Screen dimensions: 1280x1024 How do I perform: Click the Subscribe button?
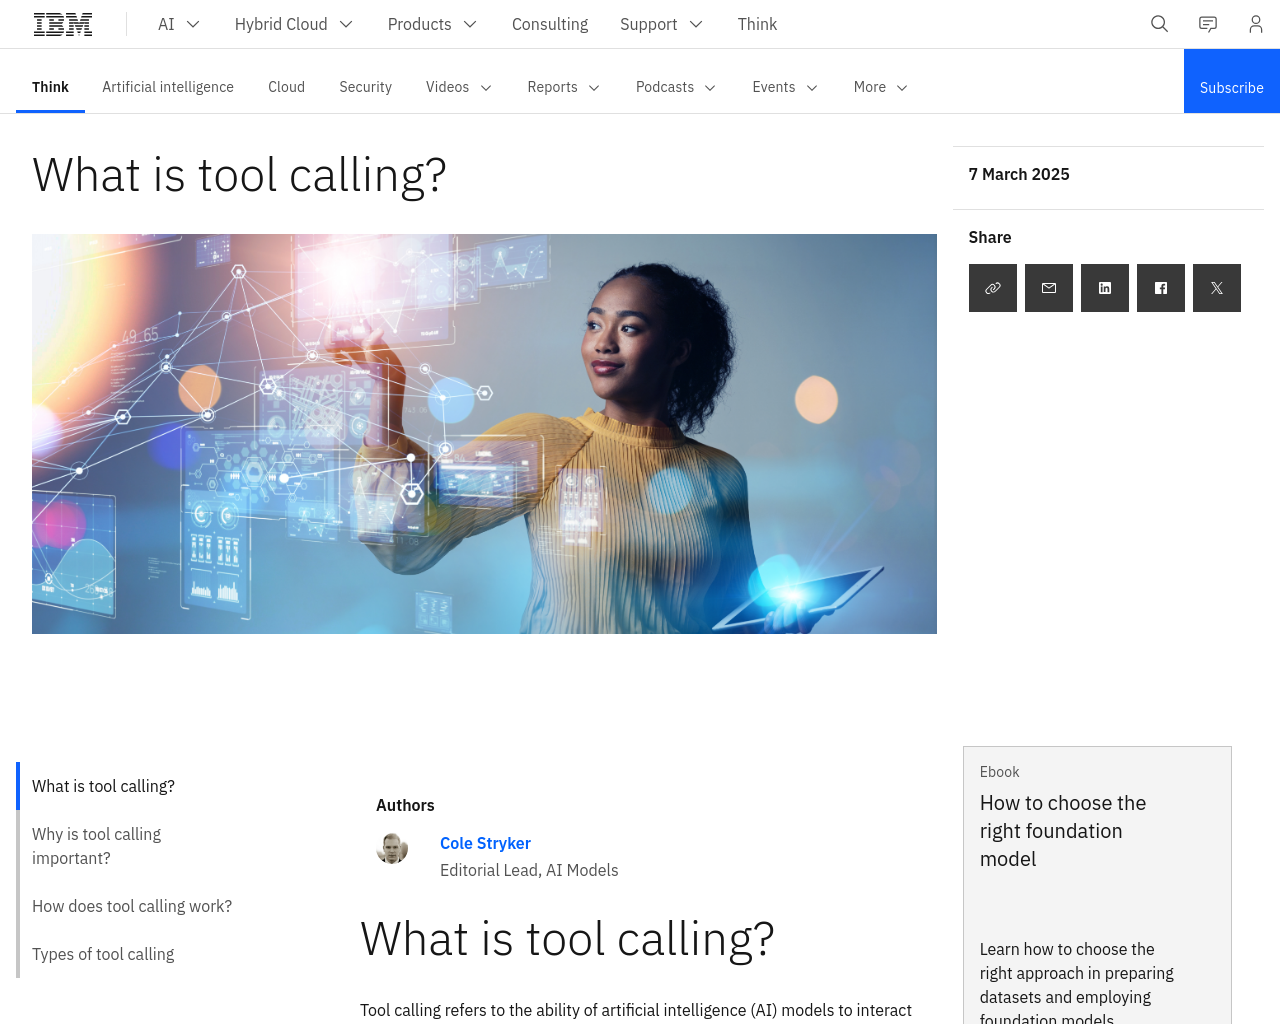click(x=1232, y=81)
